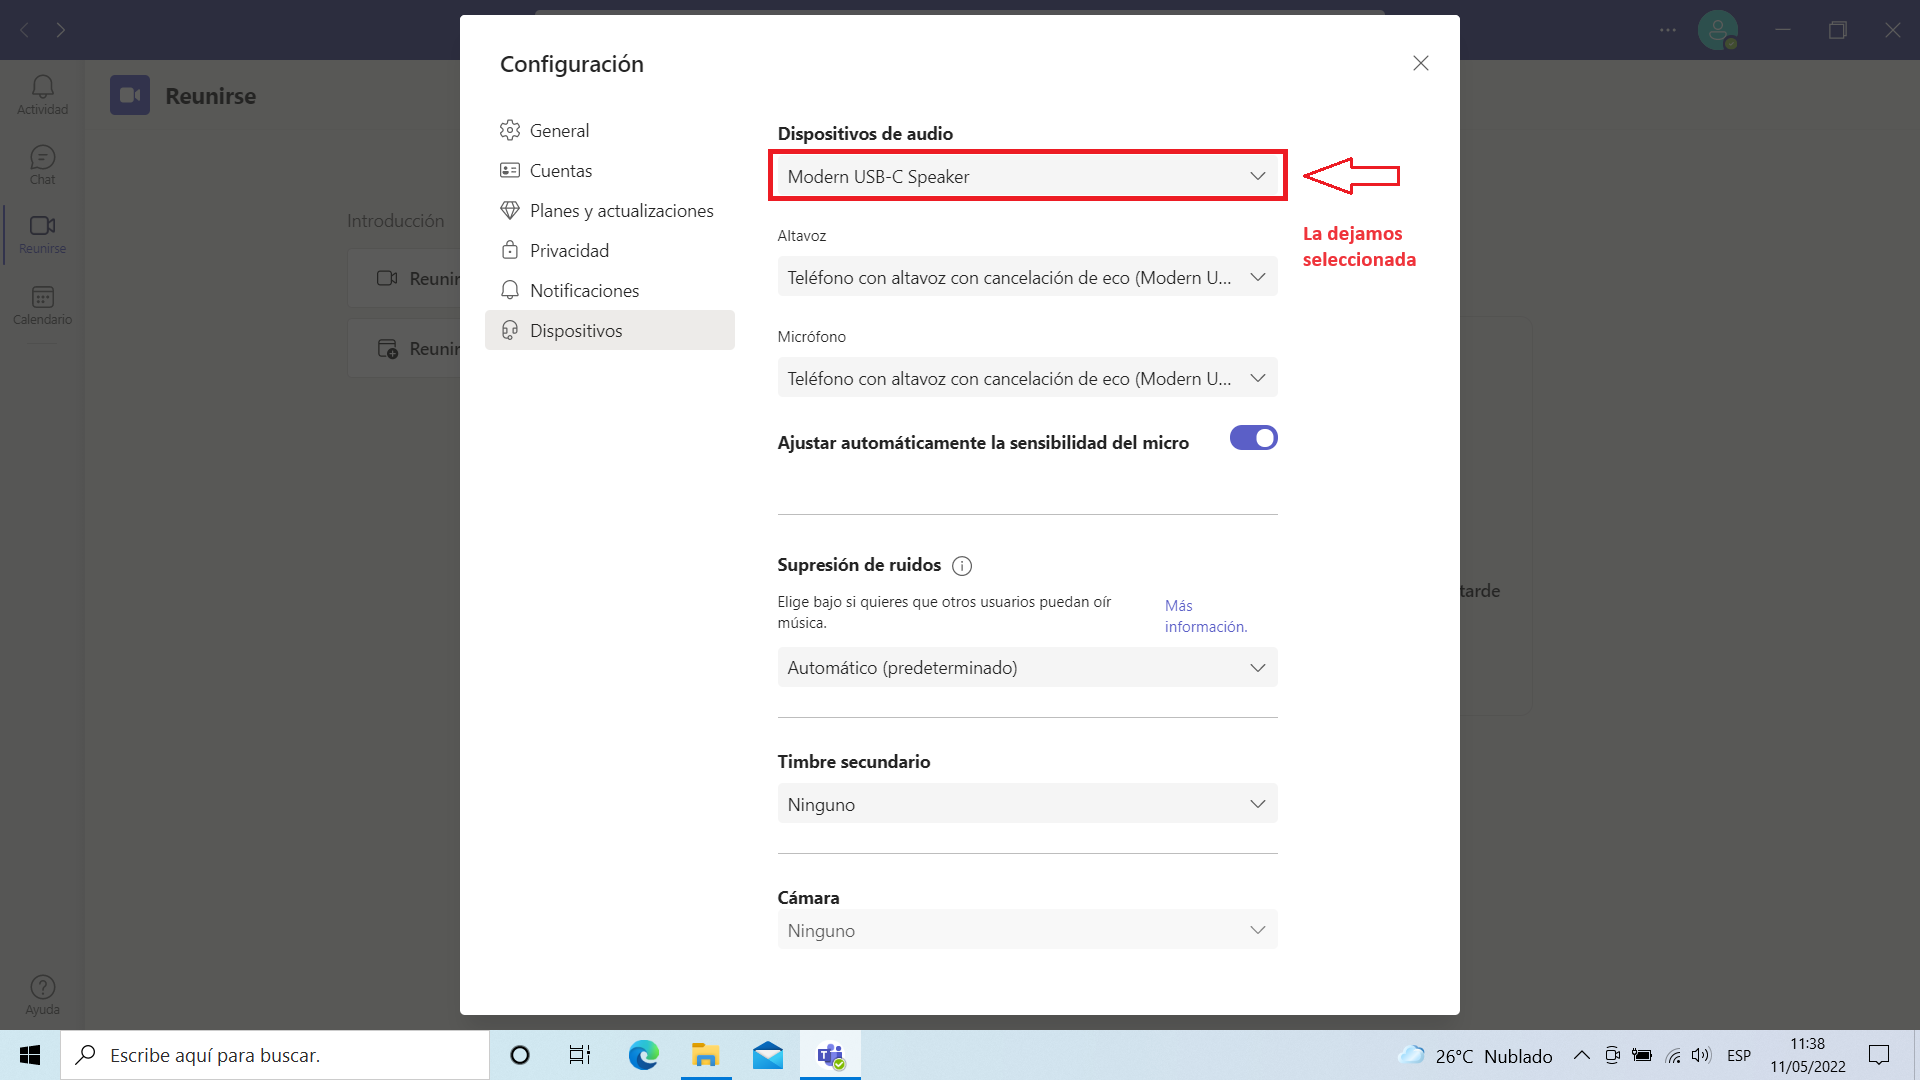The image size is (1920, 1080).
Task: Toggle automatic microphone sensitivity switch
Action: (x=1253, y=438)
